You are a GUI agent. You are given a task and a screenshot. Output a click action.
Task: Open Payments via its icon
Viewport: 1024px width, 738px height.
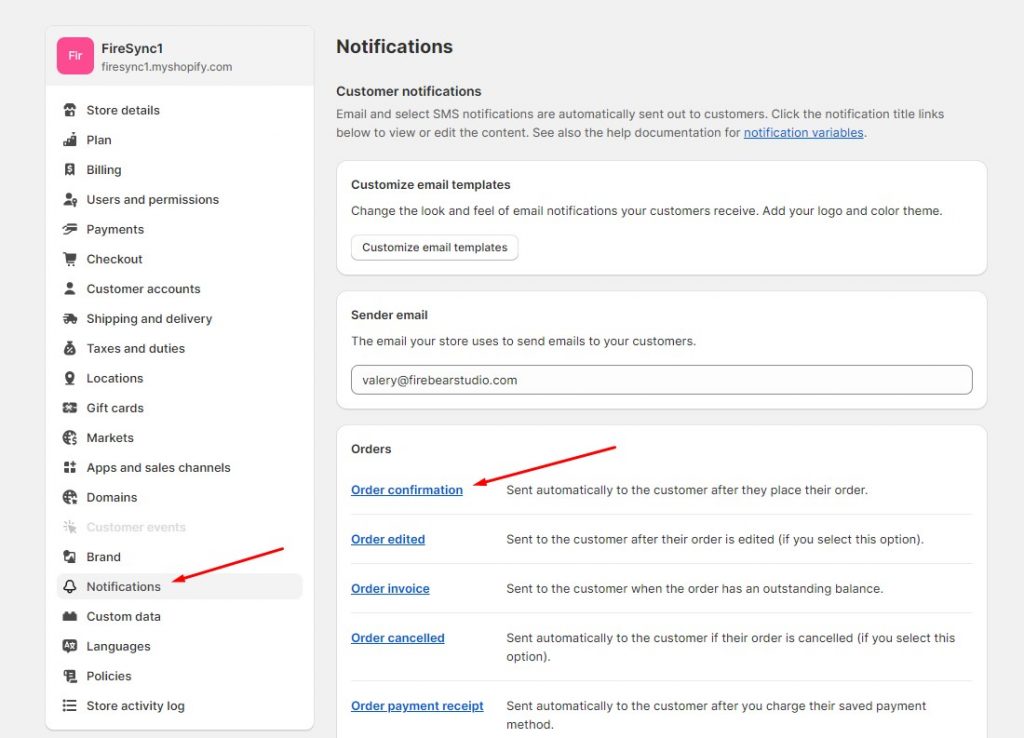pyautogui.click(x=69, y=229)
